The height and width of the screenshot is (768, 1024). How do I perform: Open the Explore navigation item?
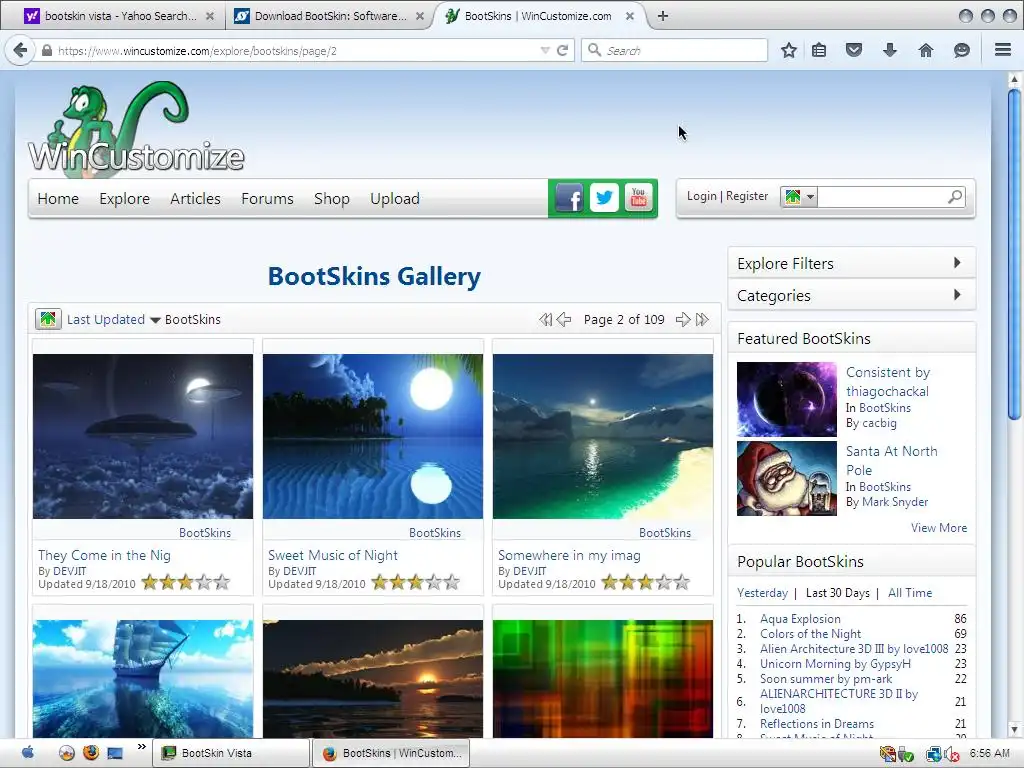pyautogui.click(x=125, y=199)
